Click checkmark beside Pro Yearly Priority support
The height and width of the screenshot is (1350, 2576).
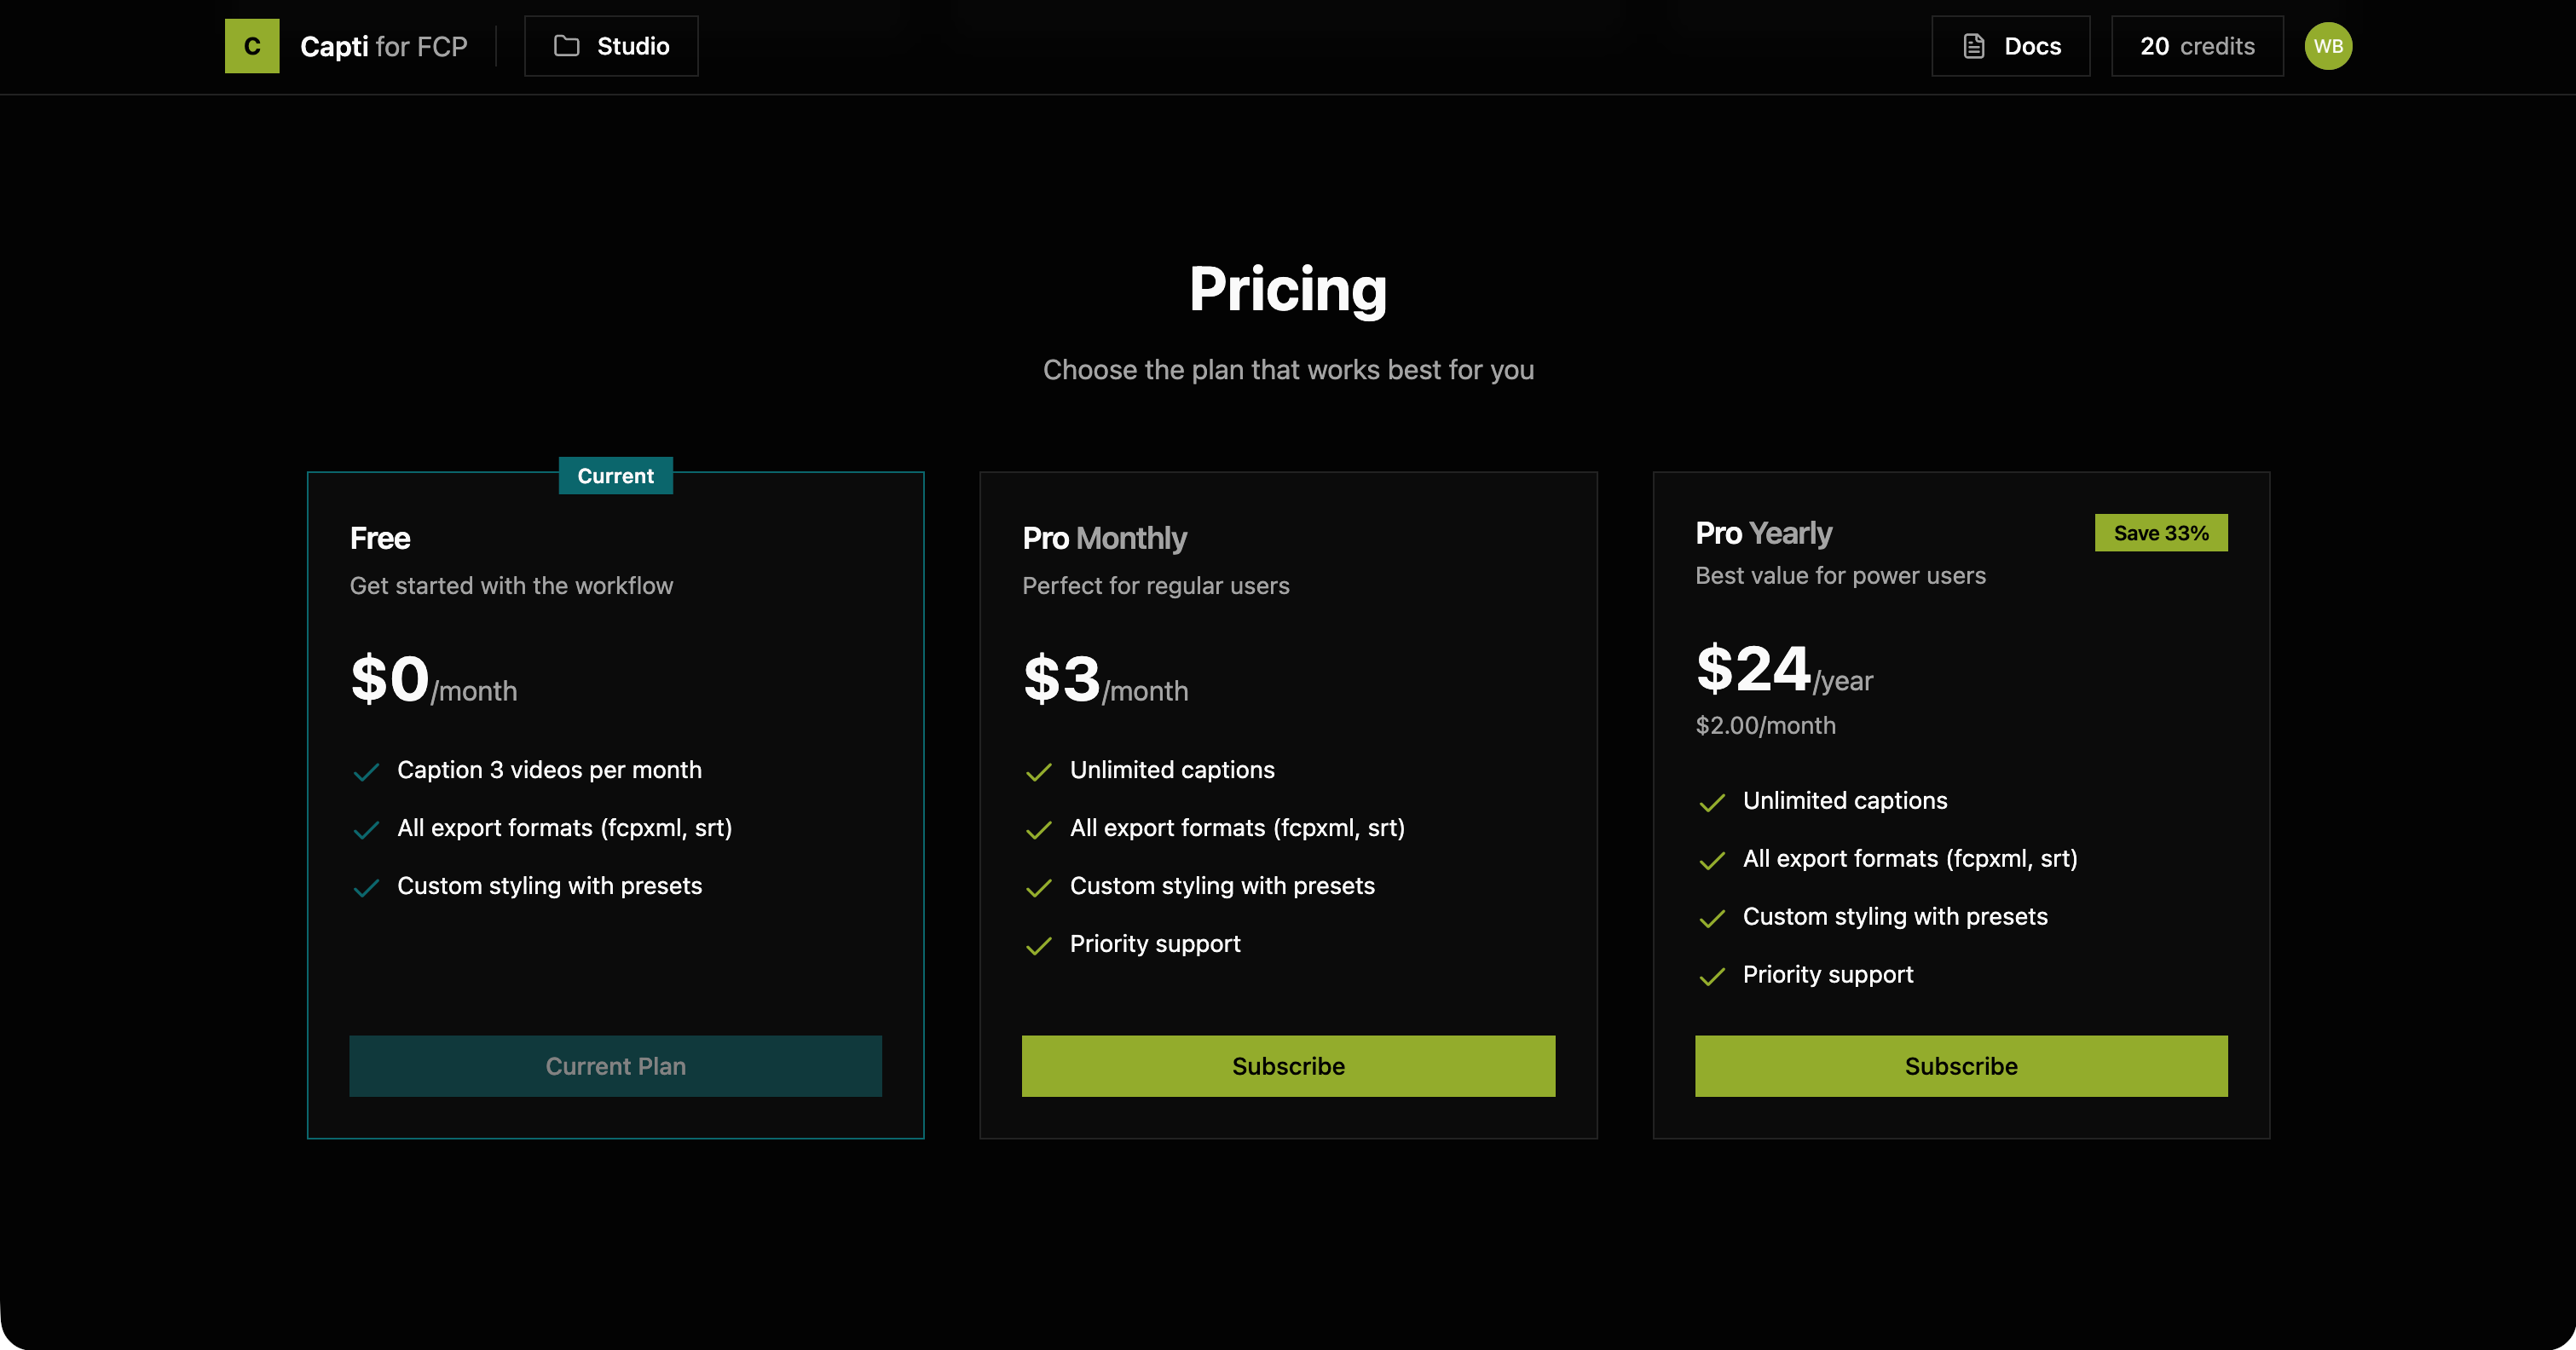1712,976
